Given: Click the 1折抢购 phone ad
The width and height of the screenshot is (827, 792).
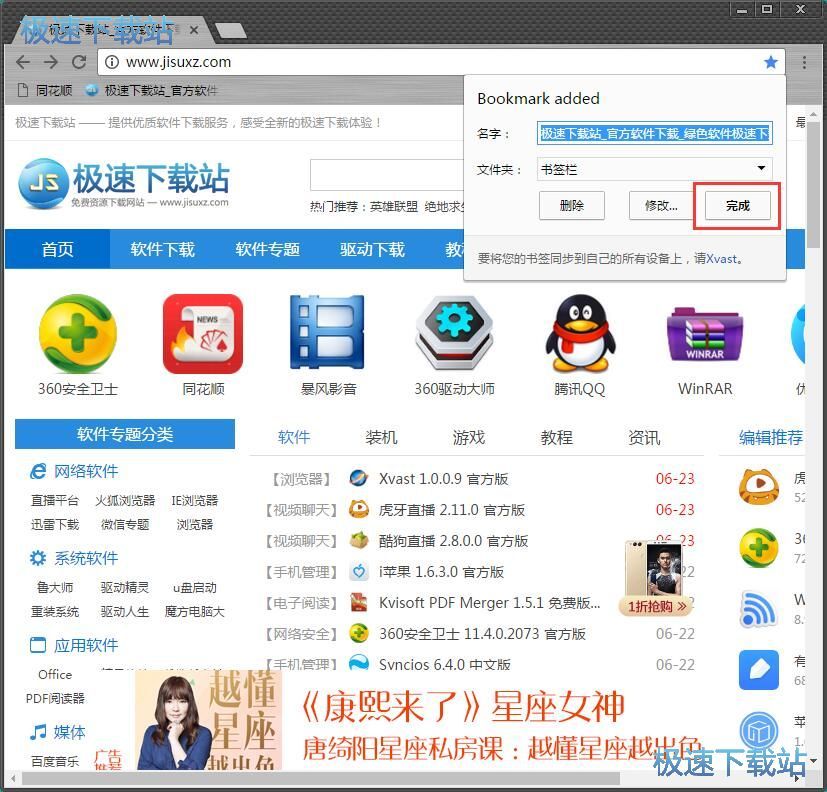Looking at the screenshot, I should point(657,578).
